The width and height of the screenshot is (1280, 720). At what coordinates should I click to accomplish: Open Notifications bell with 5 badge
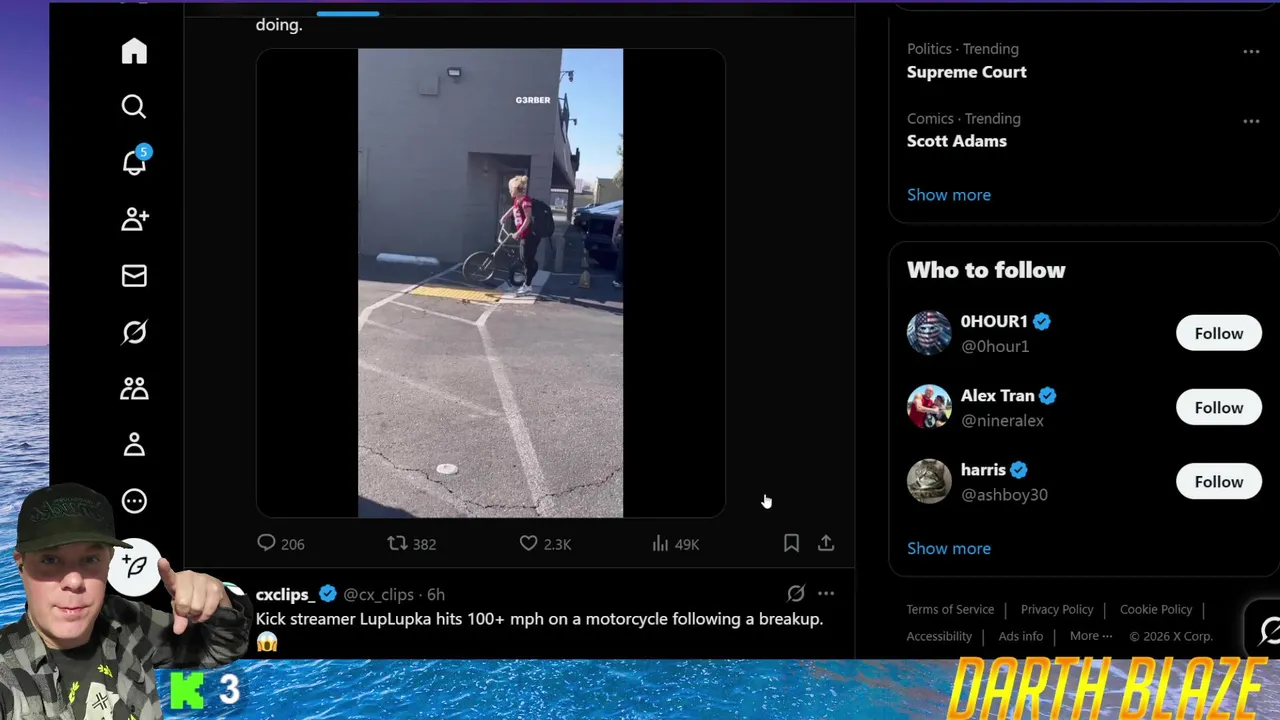pos(135,161)
